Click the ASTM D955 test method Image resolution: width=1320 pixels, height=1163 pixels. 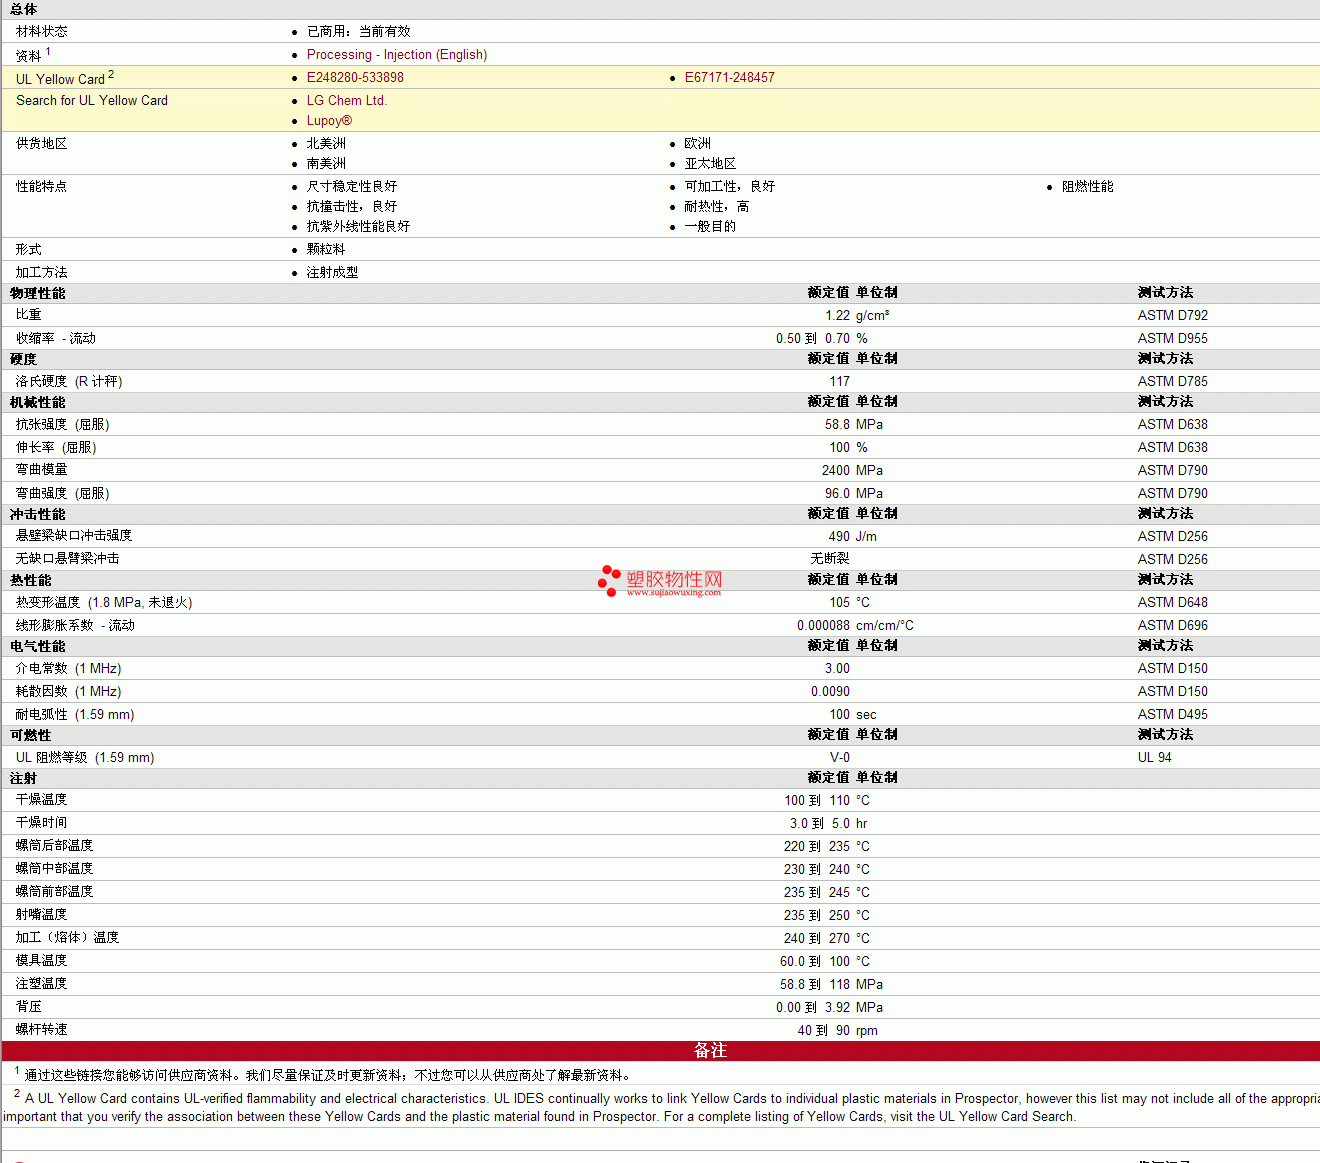tap(1173, 339)
